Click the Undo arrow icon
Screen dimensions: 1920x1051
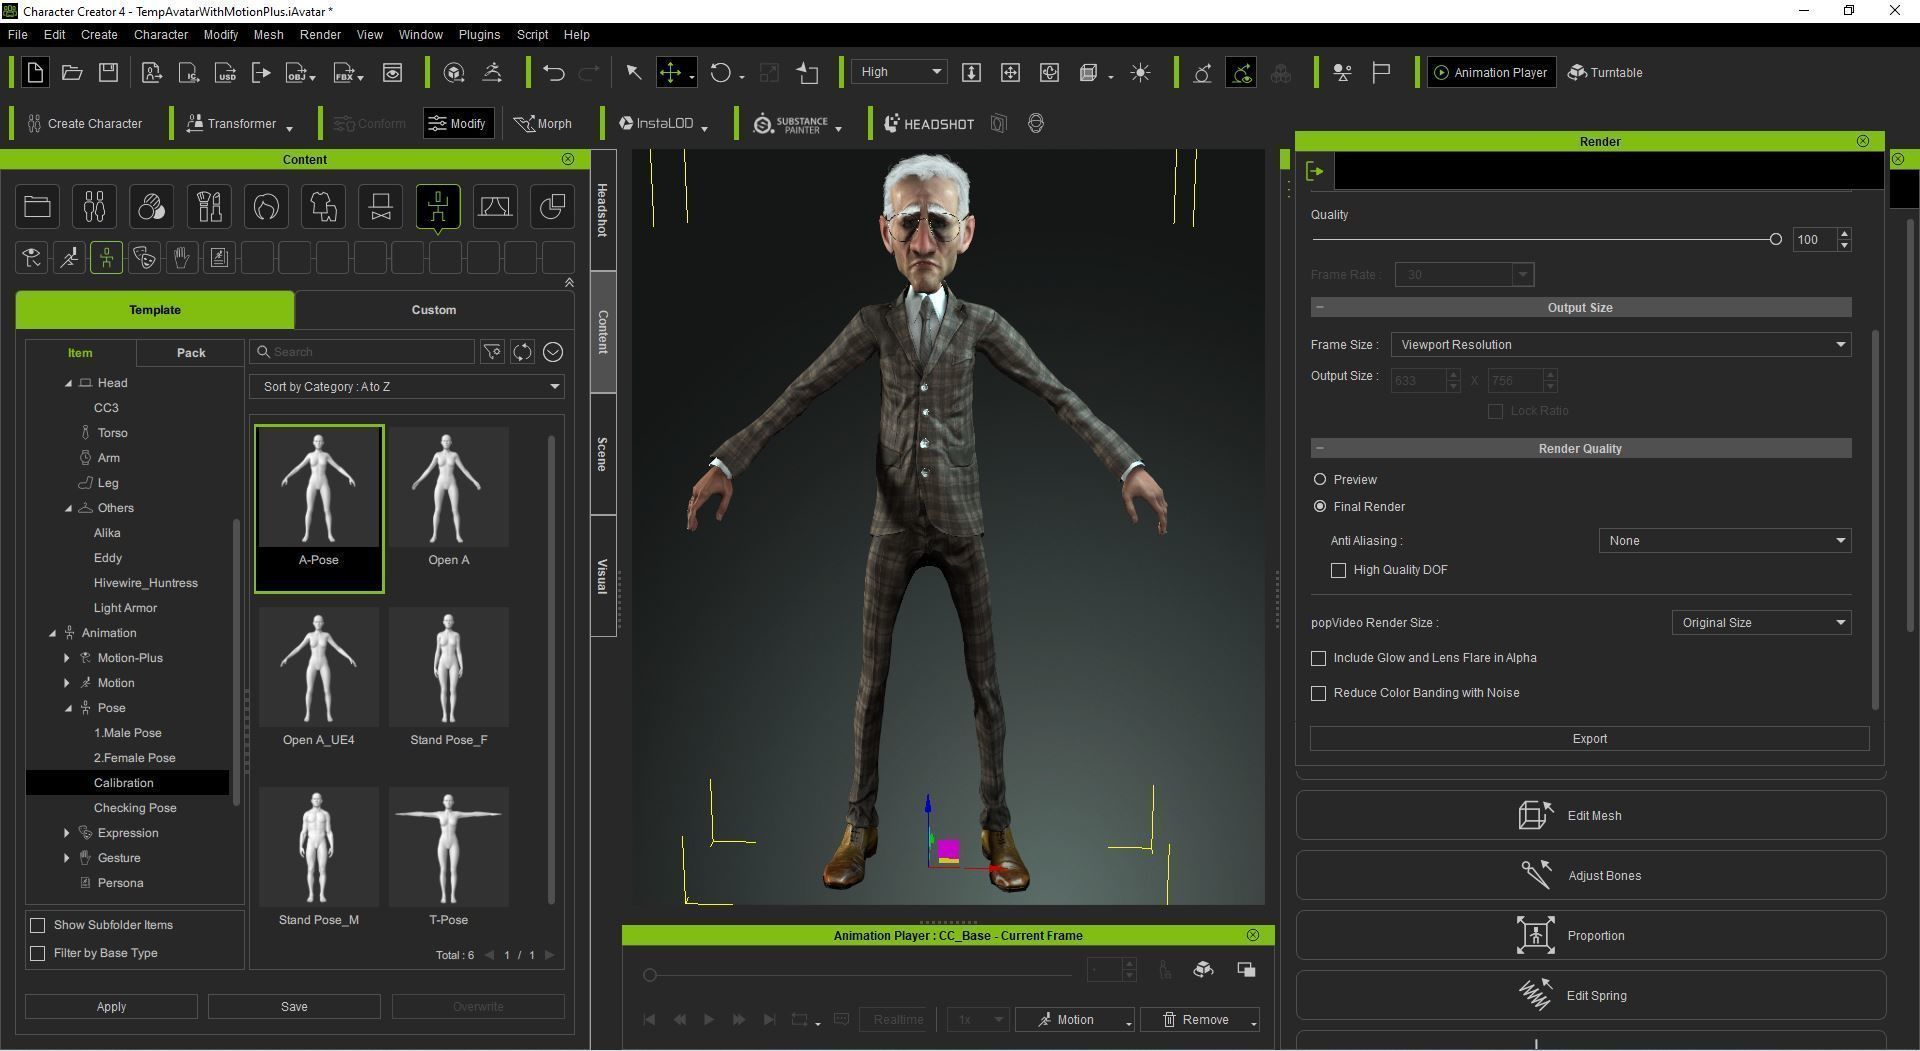tap(554, 72)
